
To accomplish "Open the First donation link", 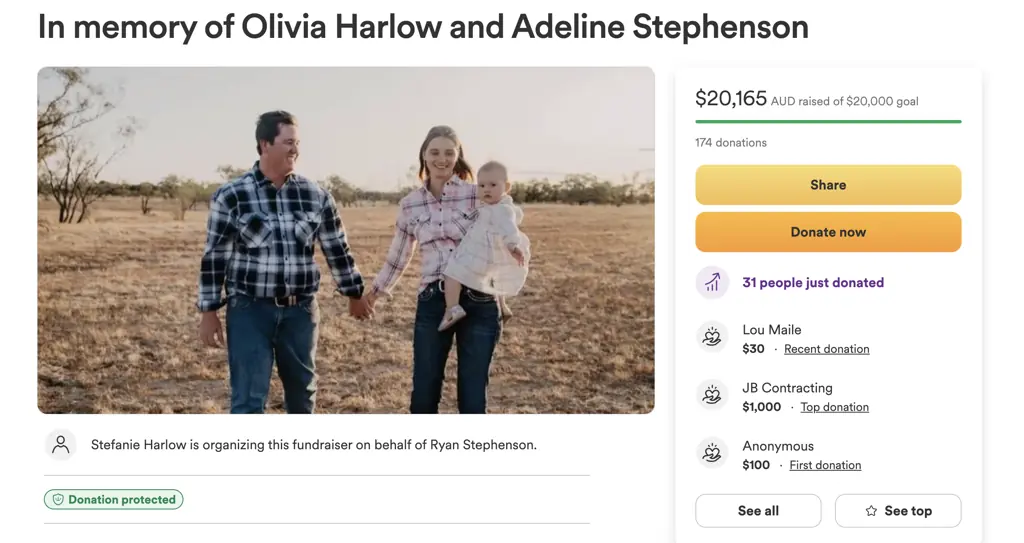I will (825, 465).
